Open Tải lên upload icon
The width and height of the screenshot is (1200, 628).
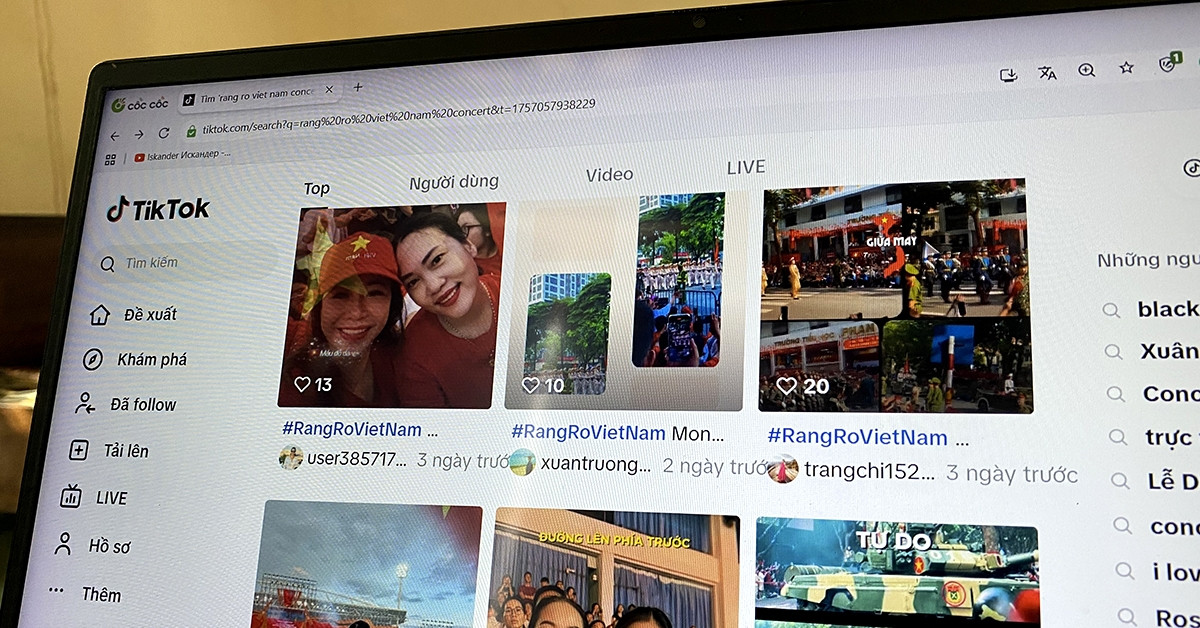point(77,451)
